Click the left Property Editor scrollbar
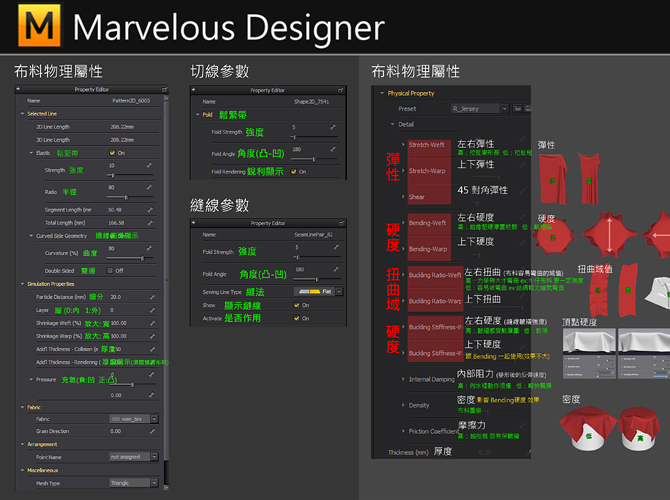The image size is (670, 500). pos(166,278)
